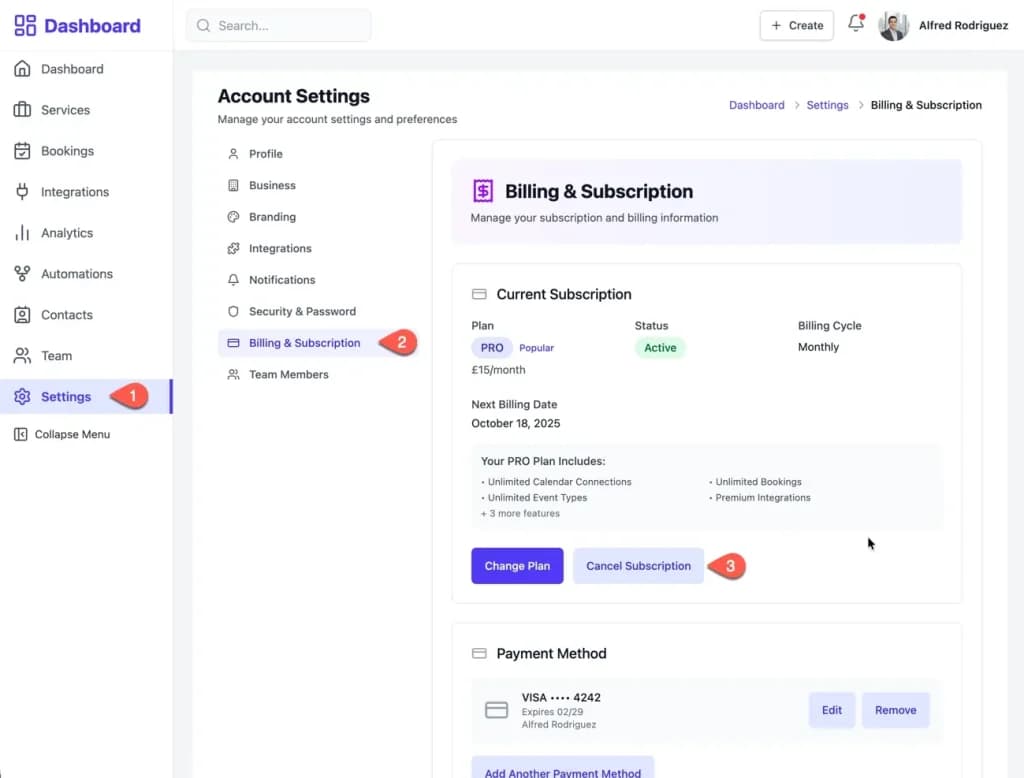Click the notification bell icon
Viewport: 1024px width, 778px height.
(x=855, y=25)
